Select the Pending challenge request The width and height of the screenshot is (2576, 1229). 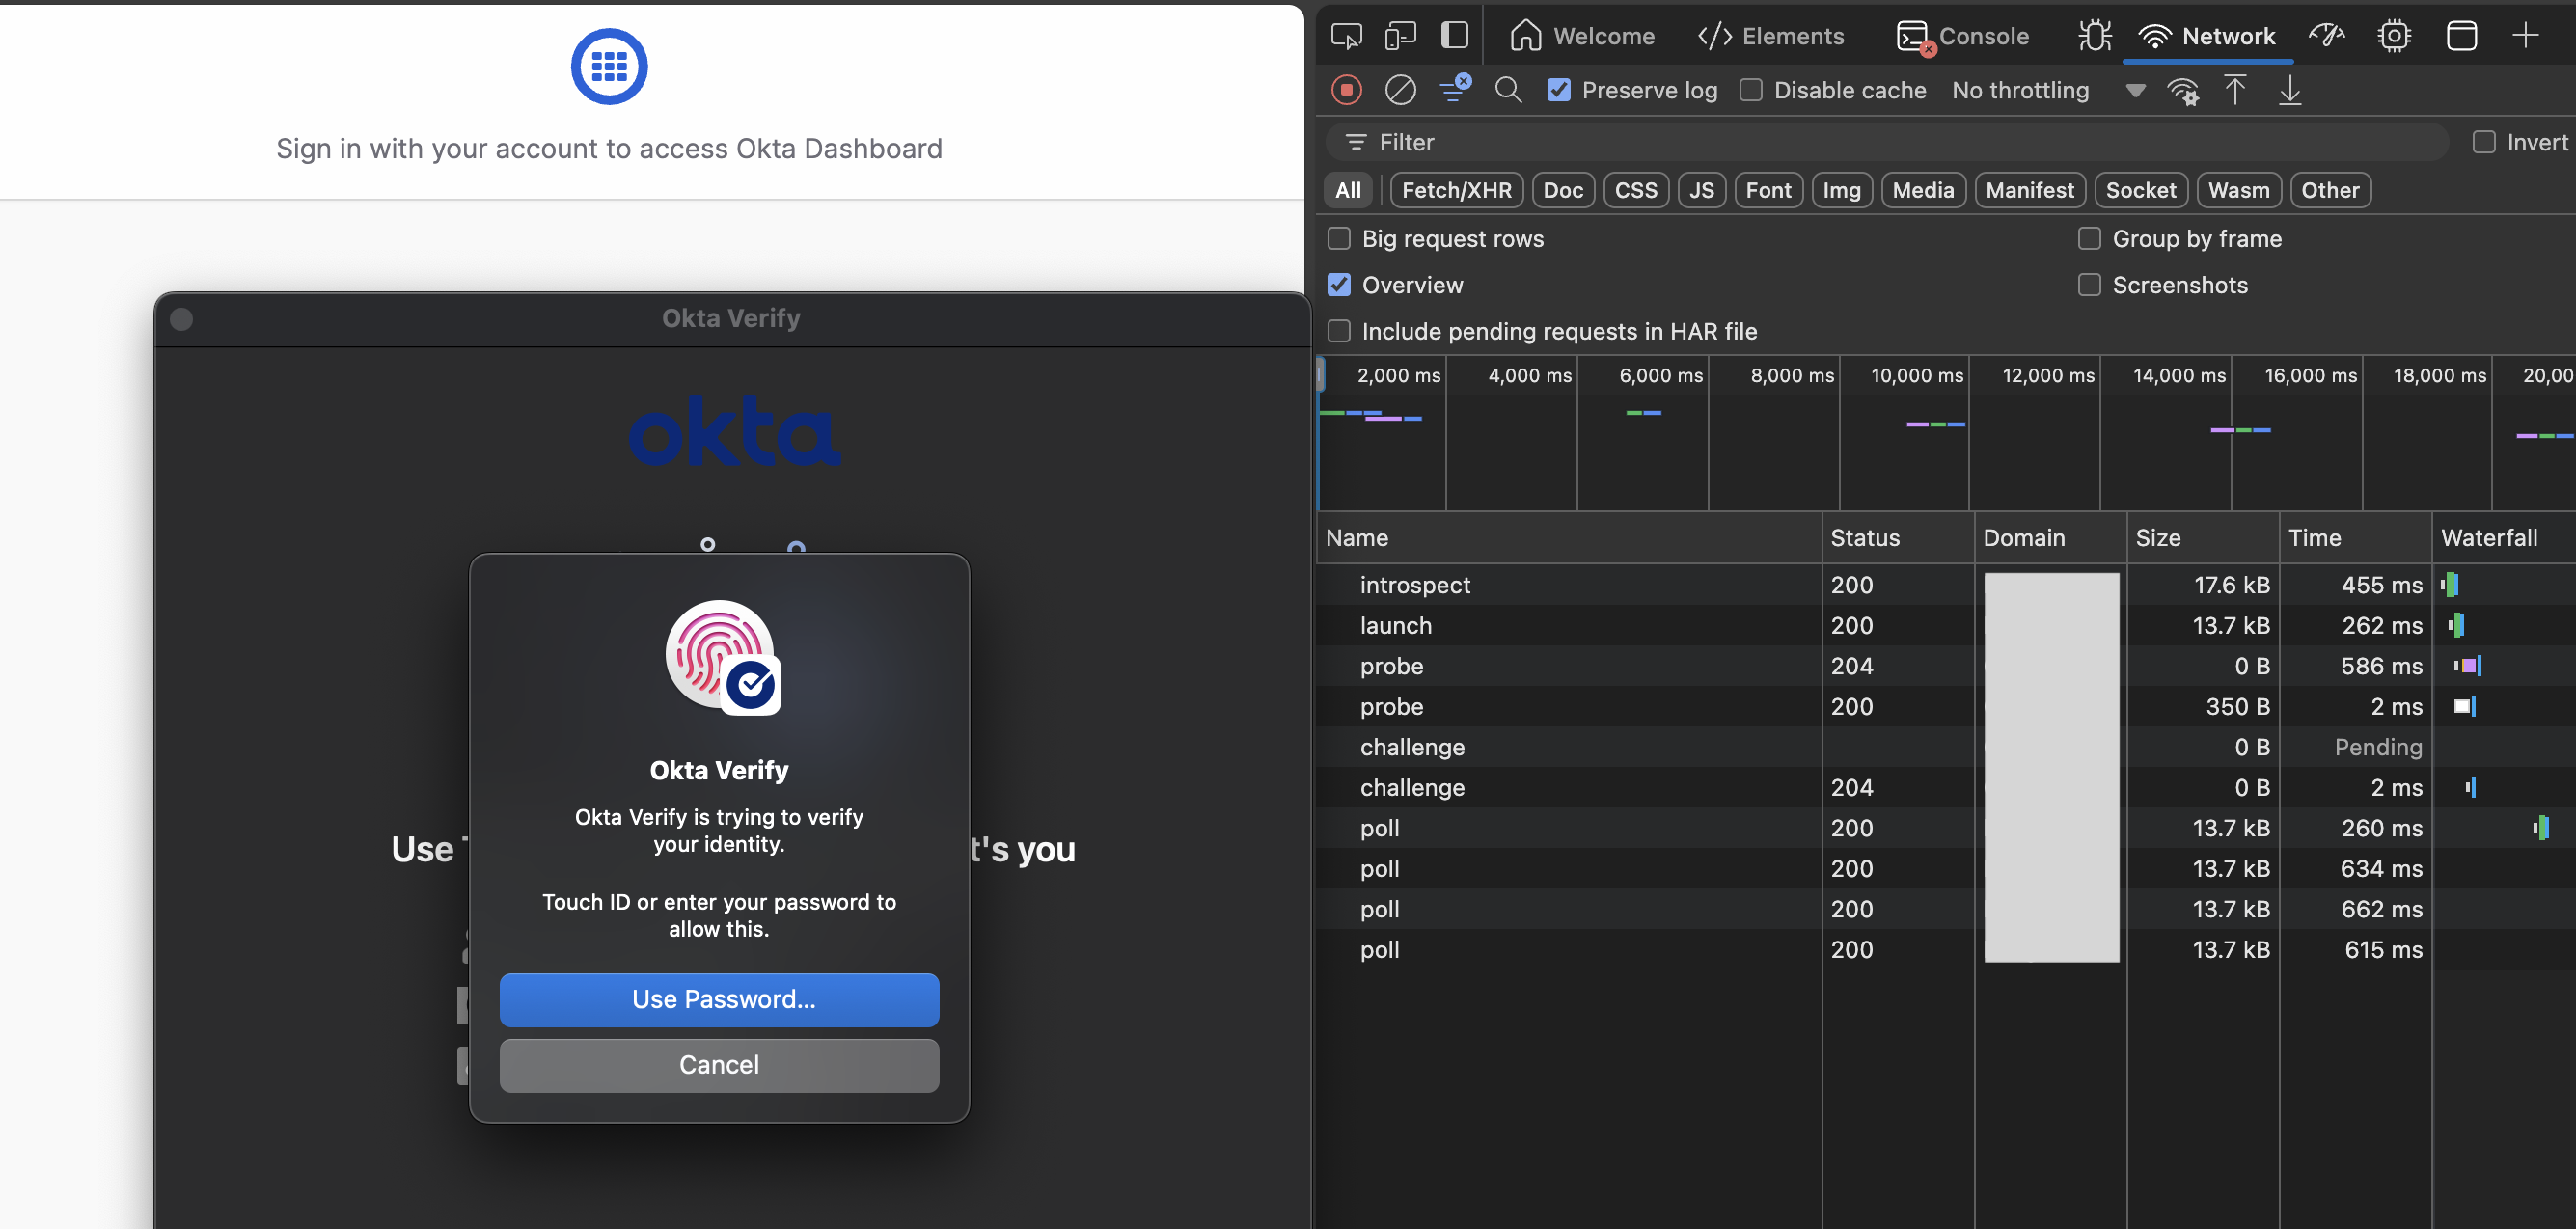pos(1945,747)
